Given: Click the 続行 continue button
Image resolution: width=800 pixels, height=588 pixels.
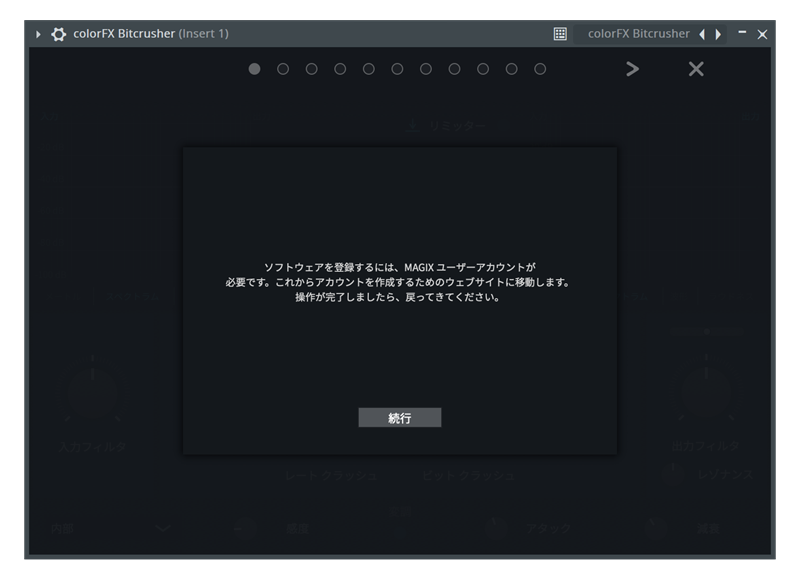Looking at the screenshot, I should tap(399, 418).
